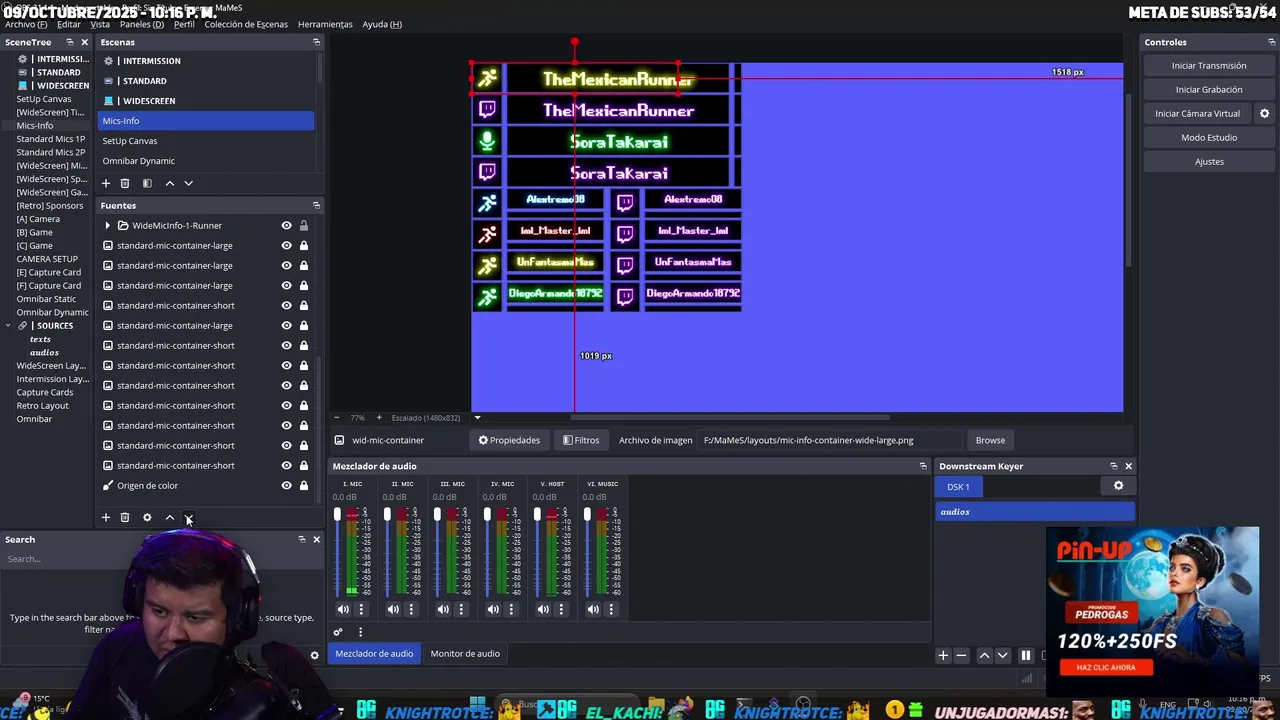Screen dimensions: 1280x720
Task: Open Filtros for selected source
Action: click(x=581, y=440)
